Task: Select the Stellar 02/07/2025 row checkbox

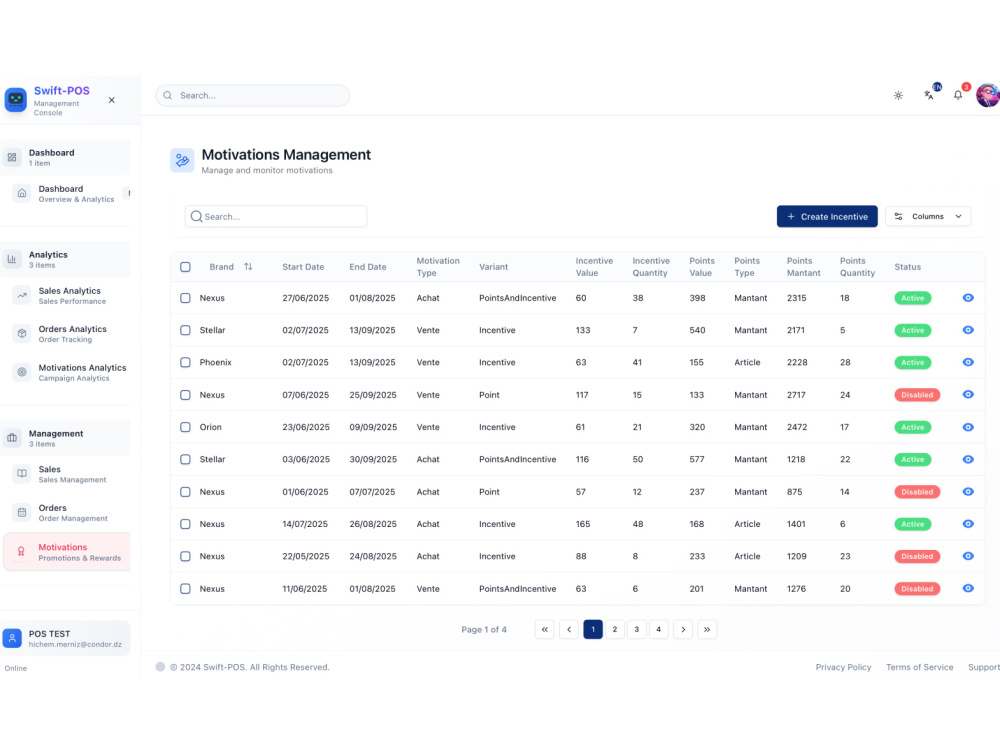Action: tap(185, 330)
